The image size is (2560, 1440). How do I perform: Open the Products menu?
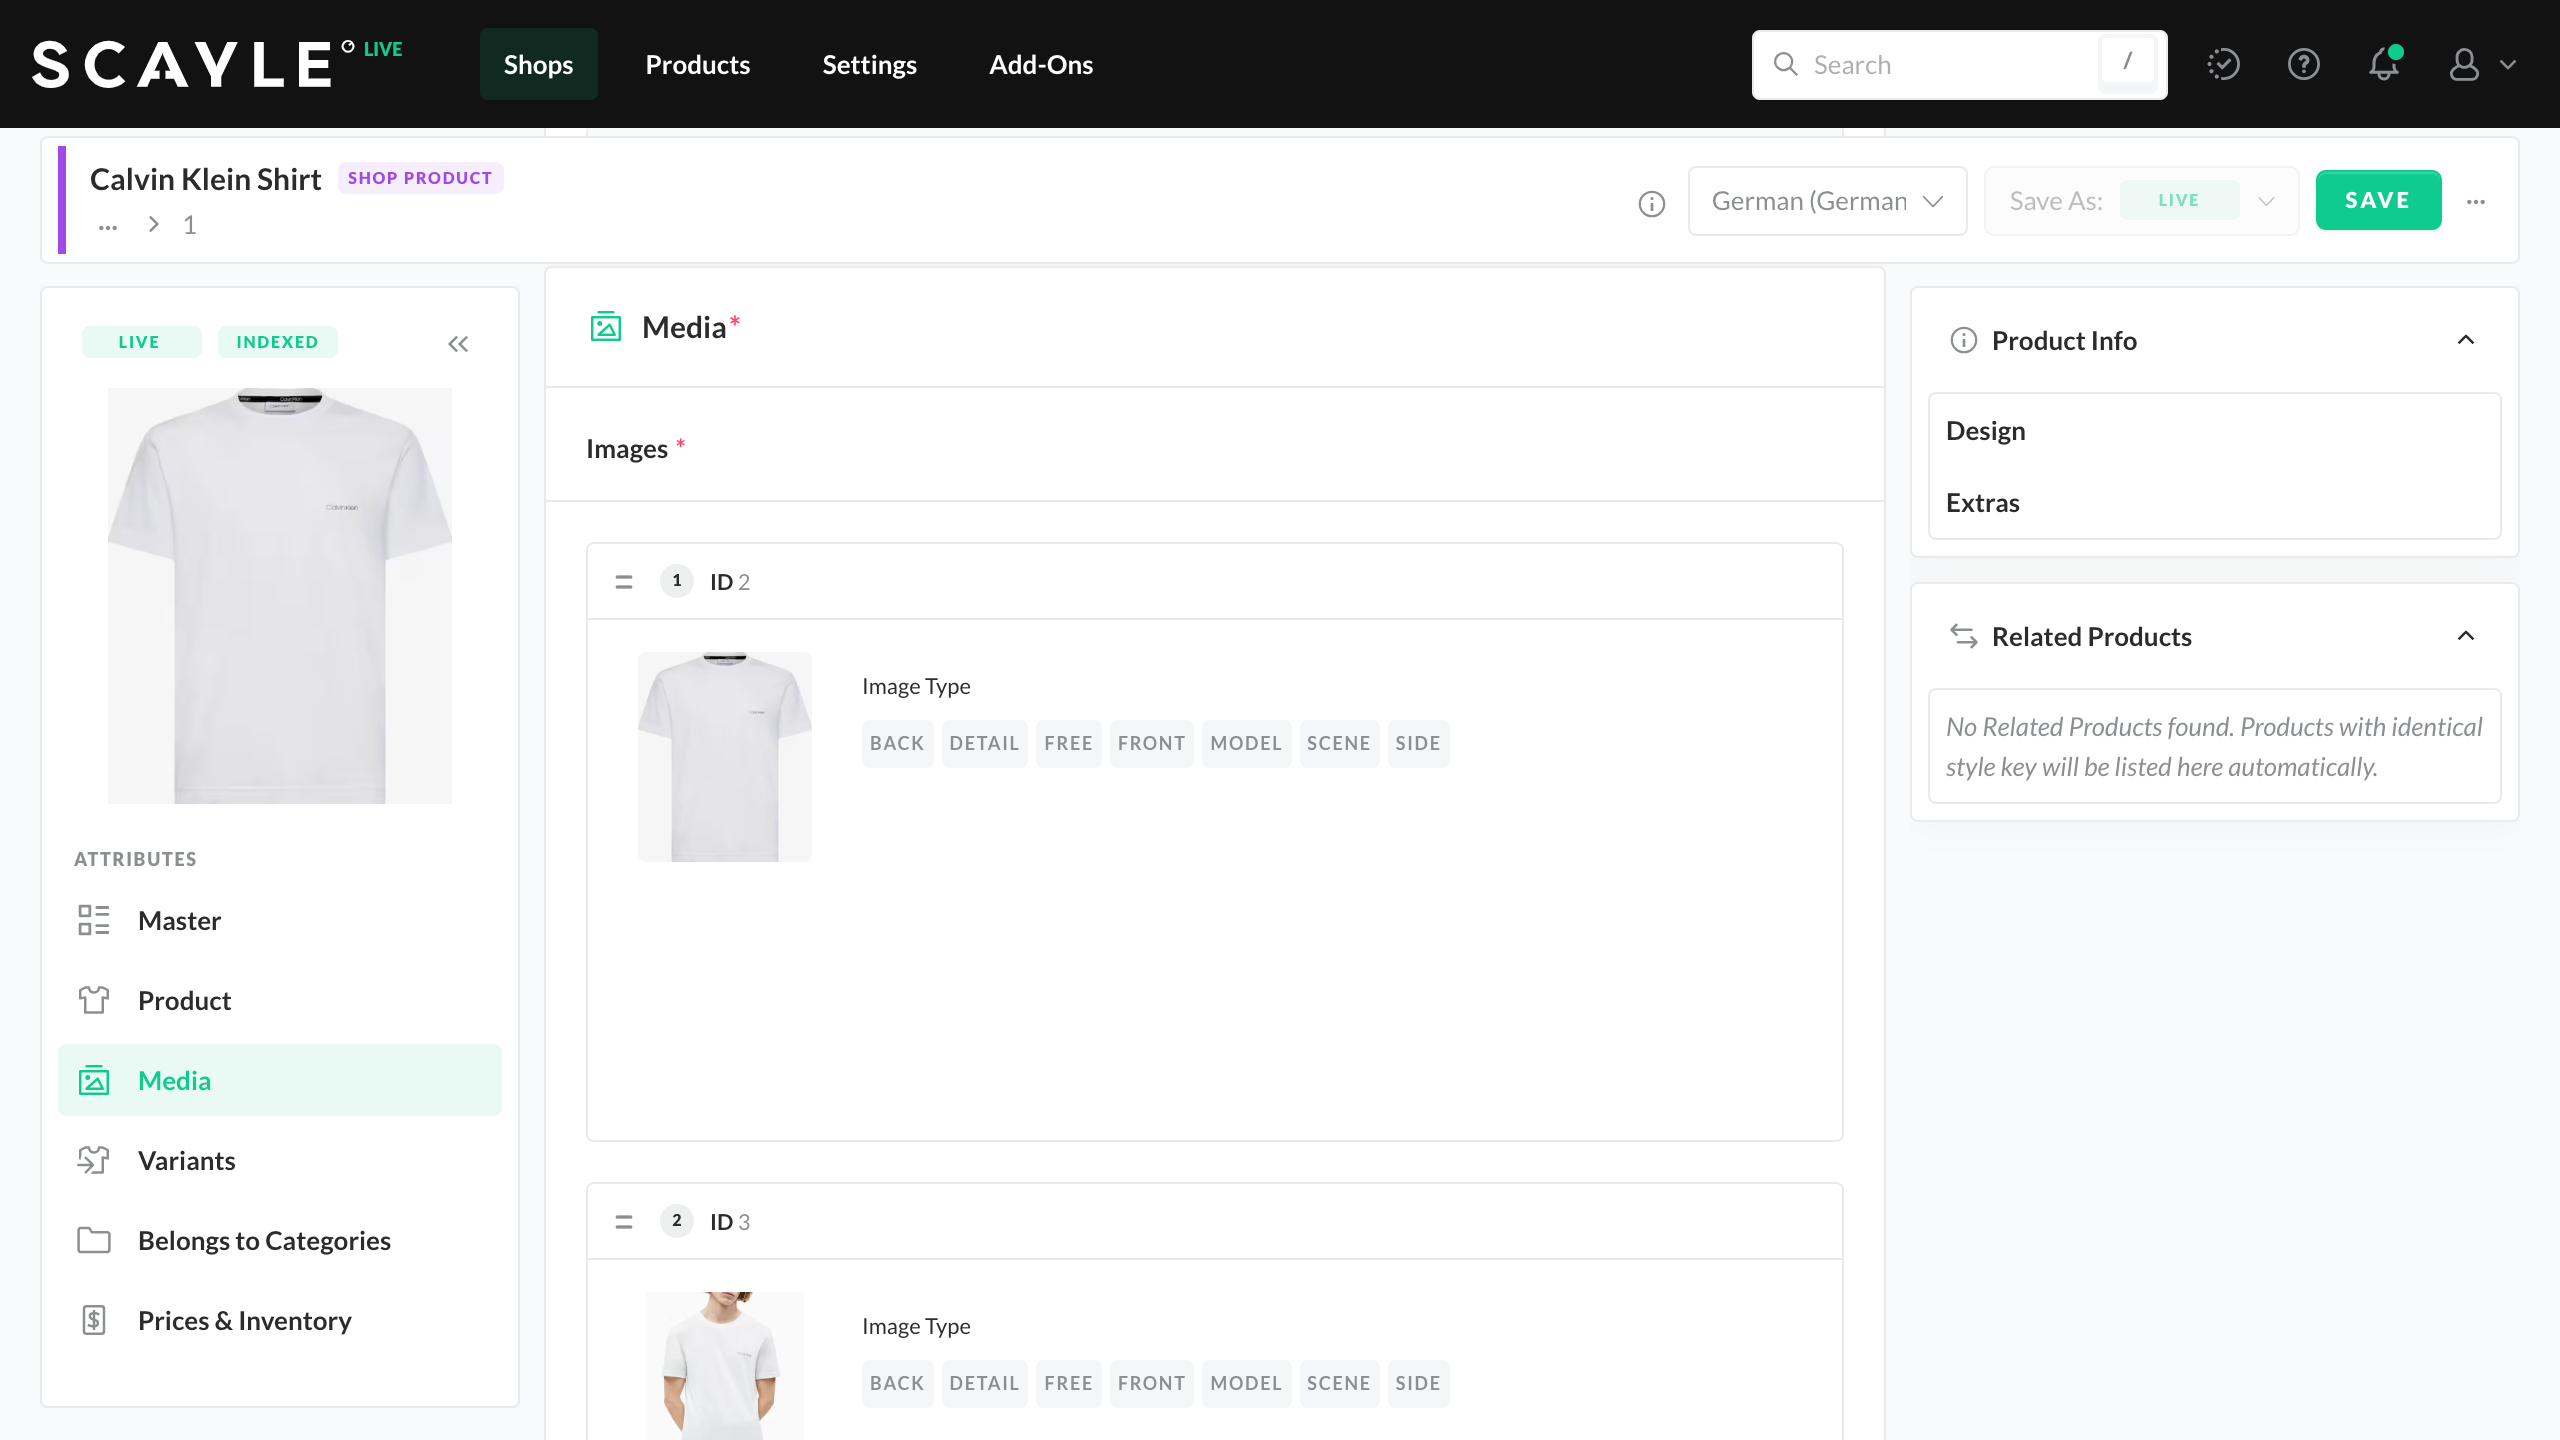(697, 65)
